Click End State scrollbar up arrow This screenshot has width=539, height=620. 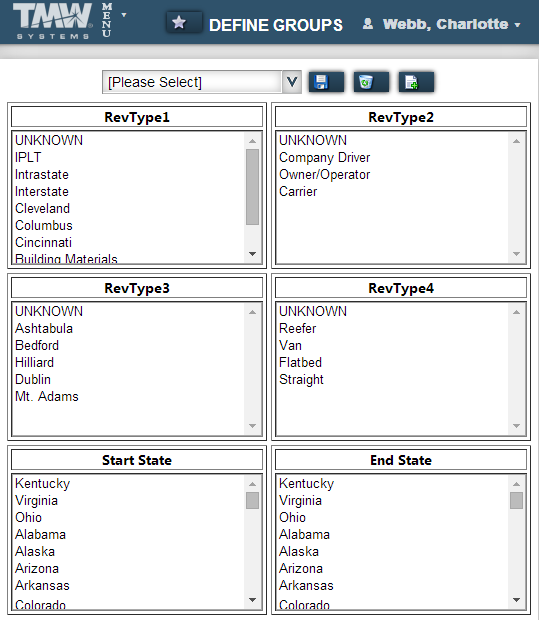coord(516,484)
